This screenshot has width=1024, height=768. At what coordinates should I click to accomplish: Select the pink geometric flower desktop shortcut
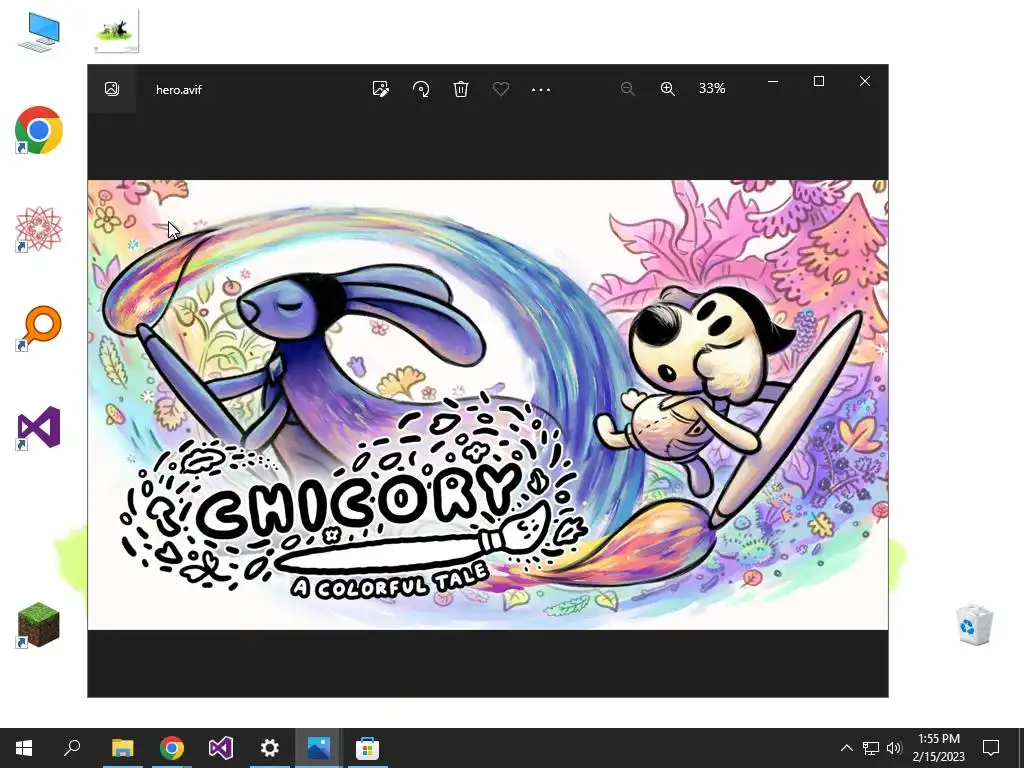point(39,229)
